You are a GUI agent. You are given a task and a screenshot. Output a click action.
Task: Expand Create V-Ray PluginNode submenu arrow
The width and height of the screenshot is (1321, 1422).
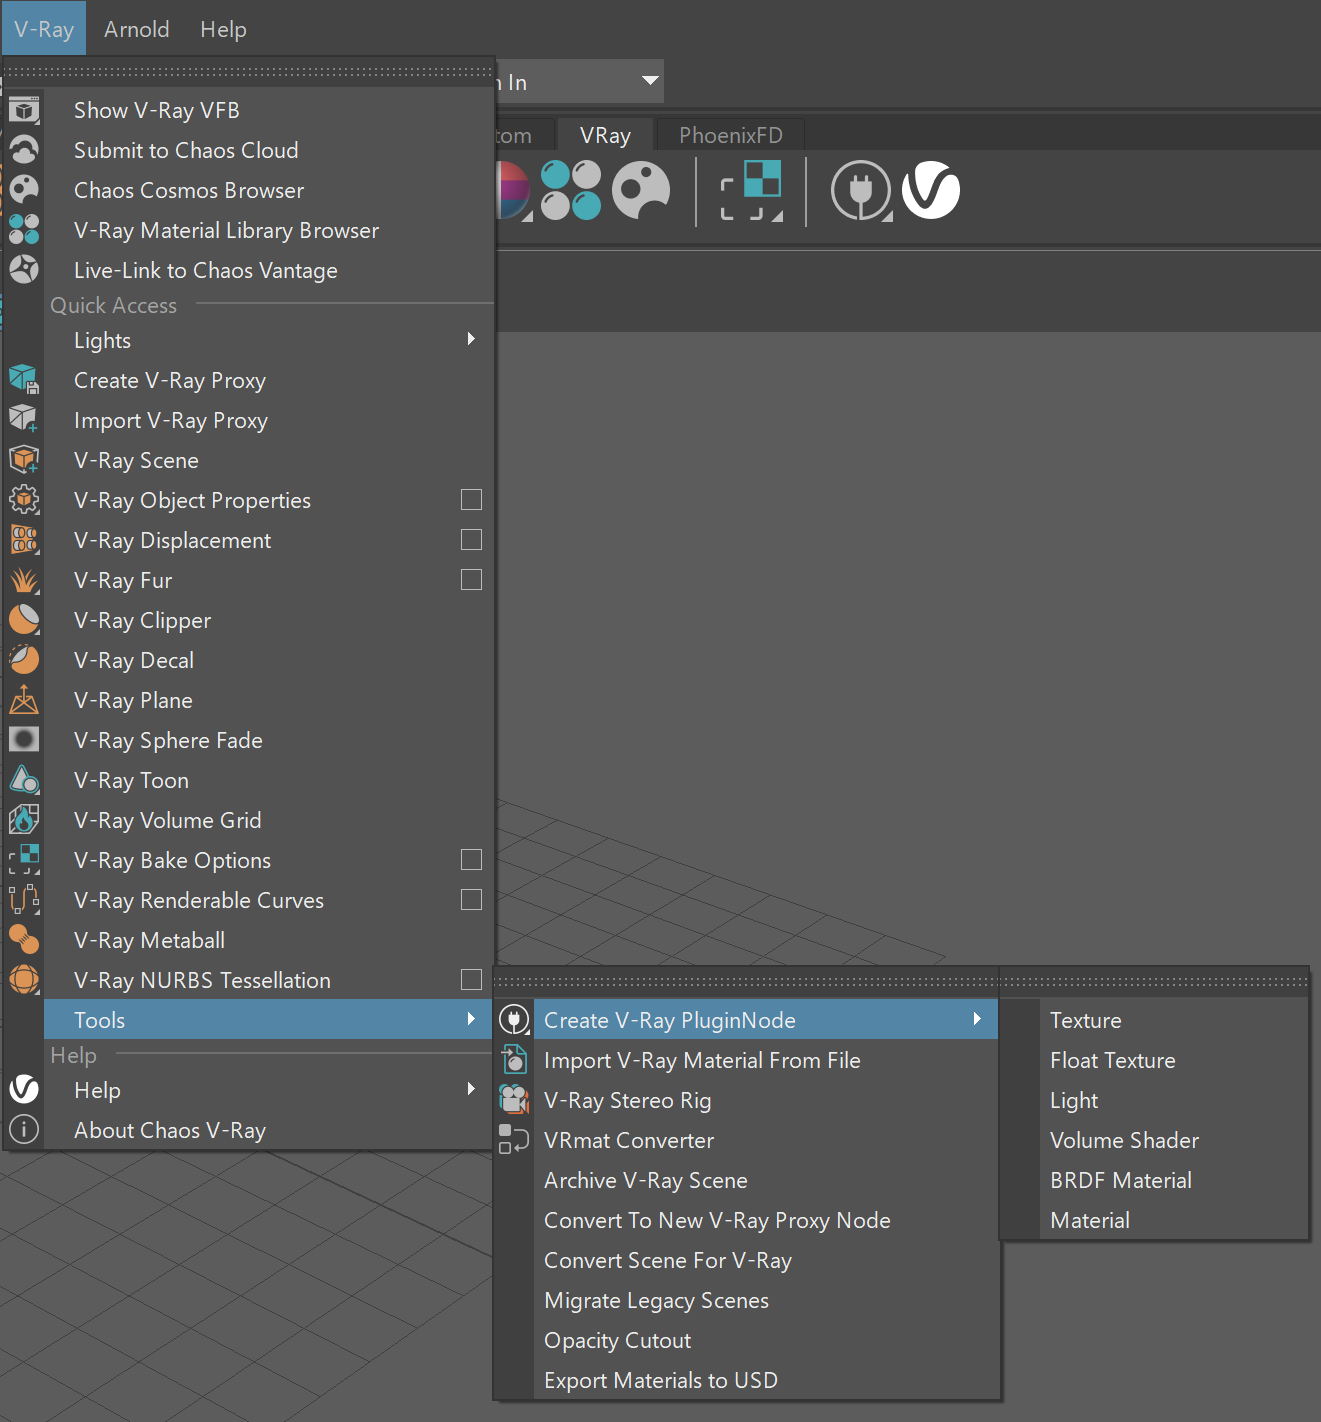point(977,1019)
